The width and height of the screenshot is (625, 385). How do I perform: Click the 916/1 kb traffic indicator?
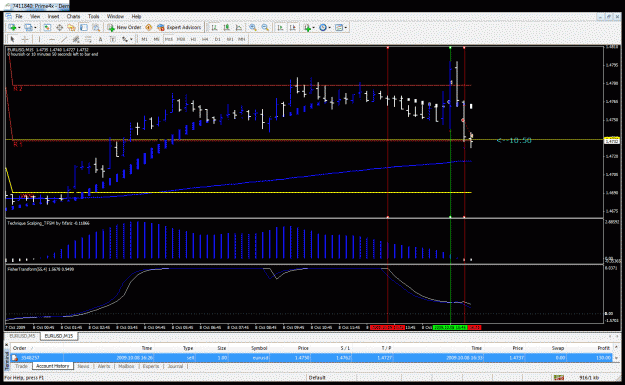(589, 377)
